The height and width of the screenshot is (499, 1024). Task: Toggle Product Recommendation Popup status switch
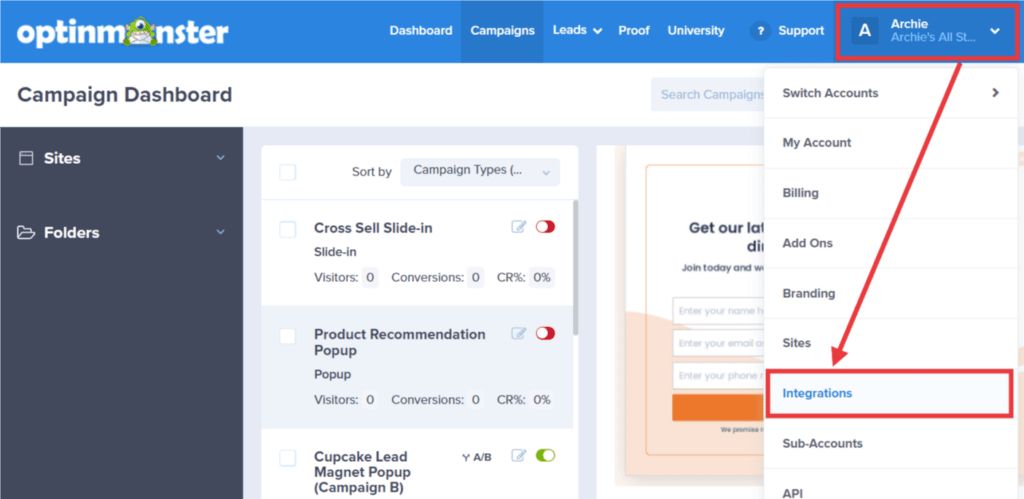[x=545, y=333]
